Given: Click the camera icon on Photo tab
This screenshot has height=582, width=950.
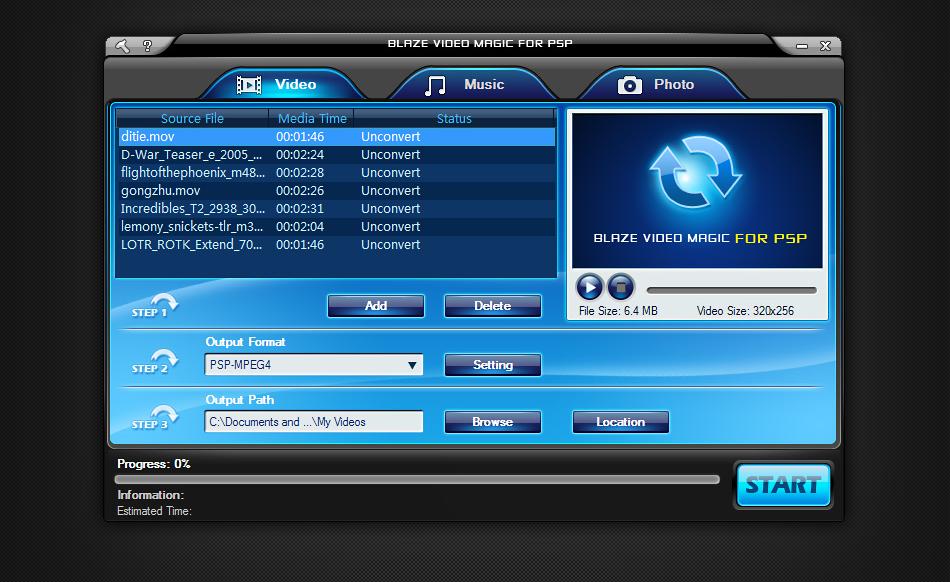Looking at the screenshot, I should 629,85.
